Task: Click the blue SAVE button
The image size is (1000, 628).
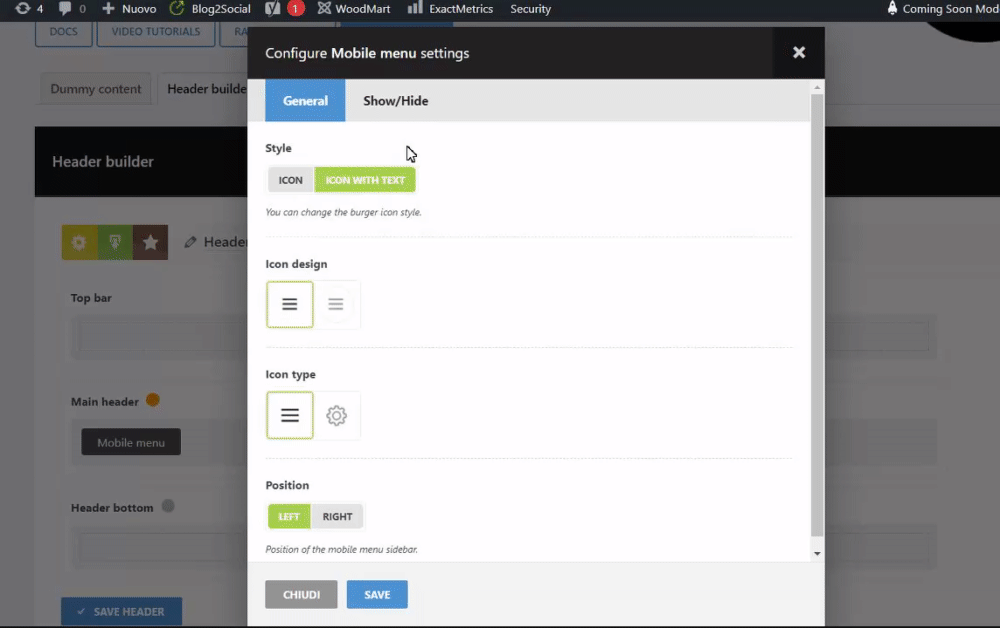Action: click(377, 594)
